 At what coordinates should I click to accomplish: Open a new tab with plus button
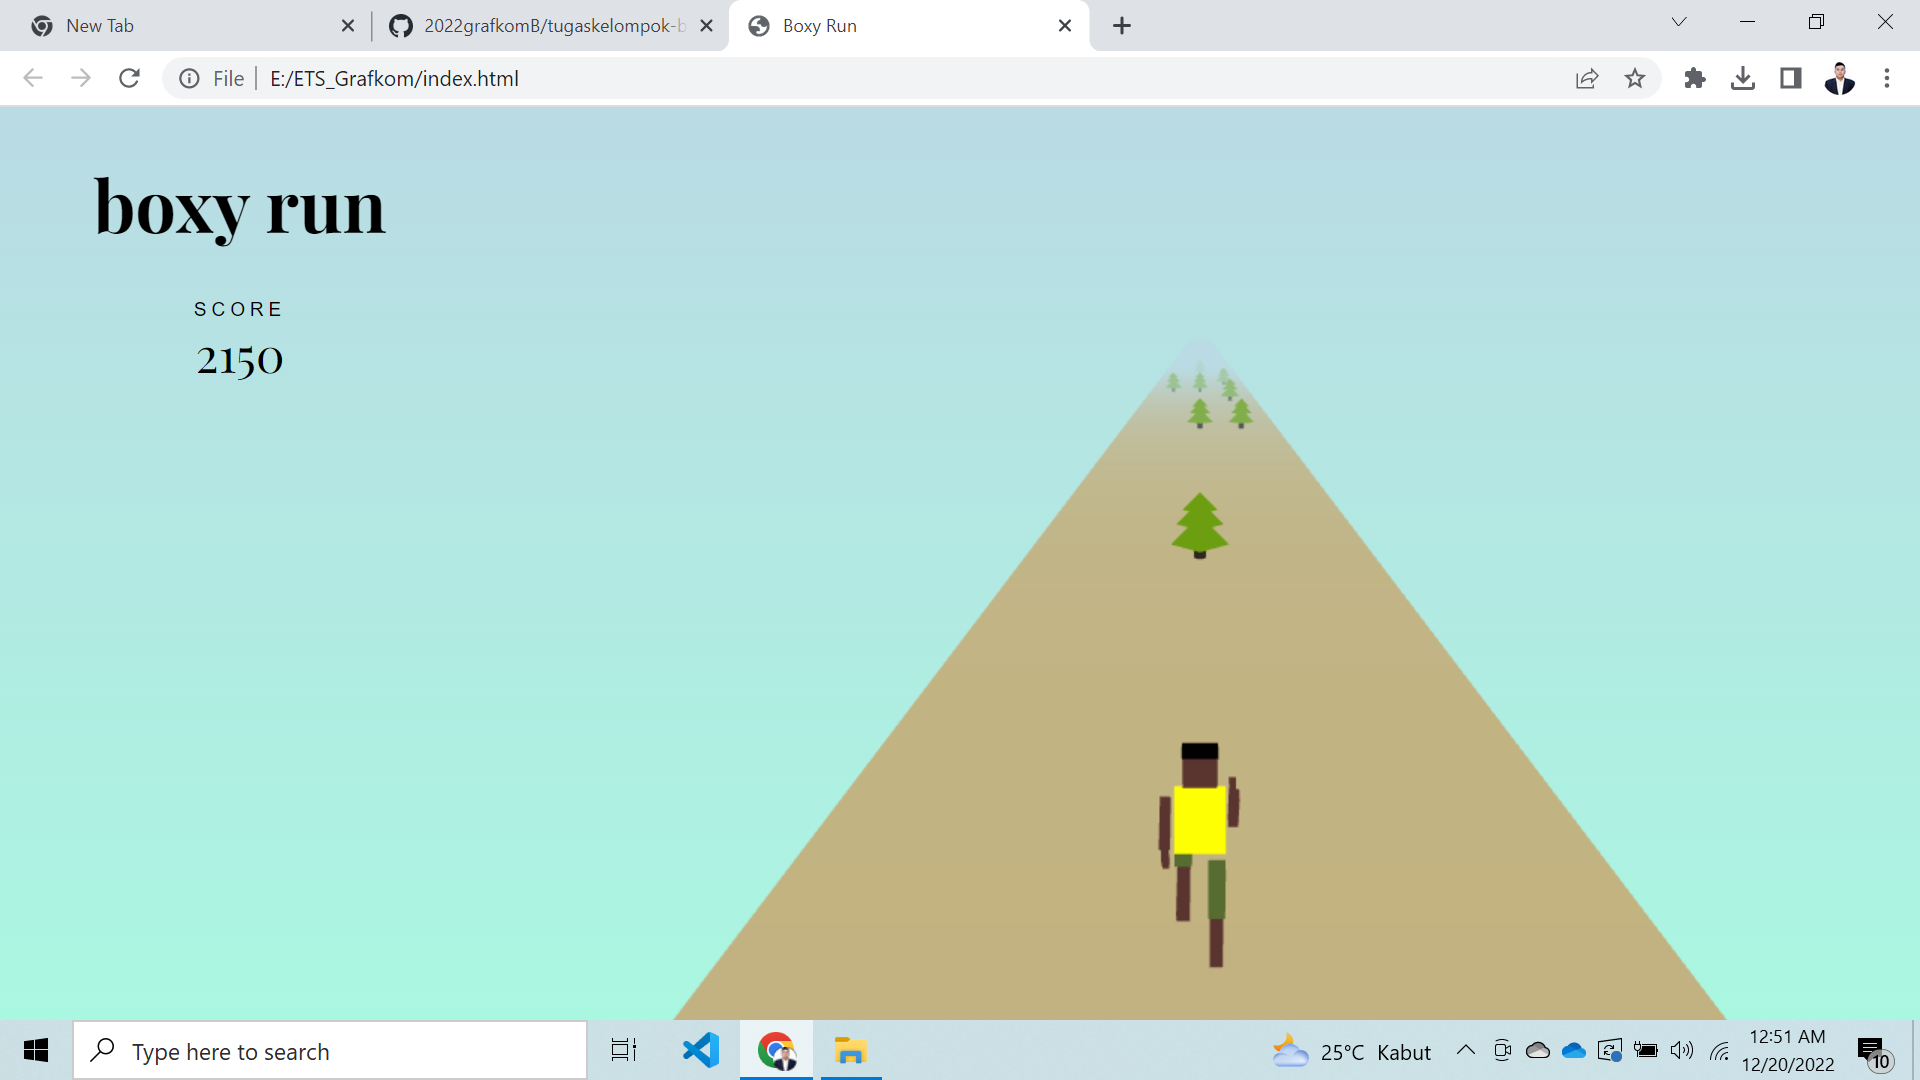(x=1121, y=25)
